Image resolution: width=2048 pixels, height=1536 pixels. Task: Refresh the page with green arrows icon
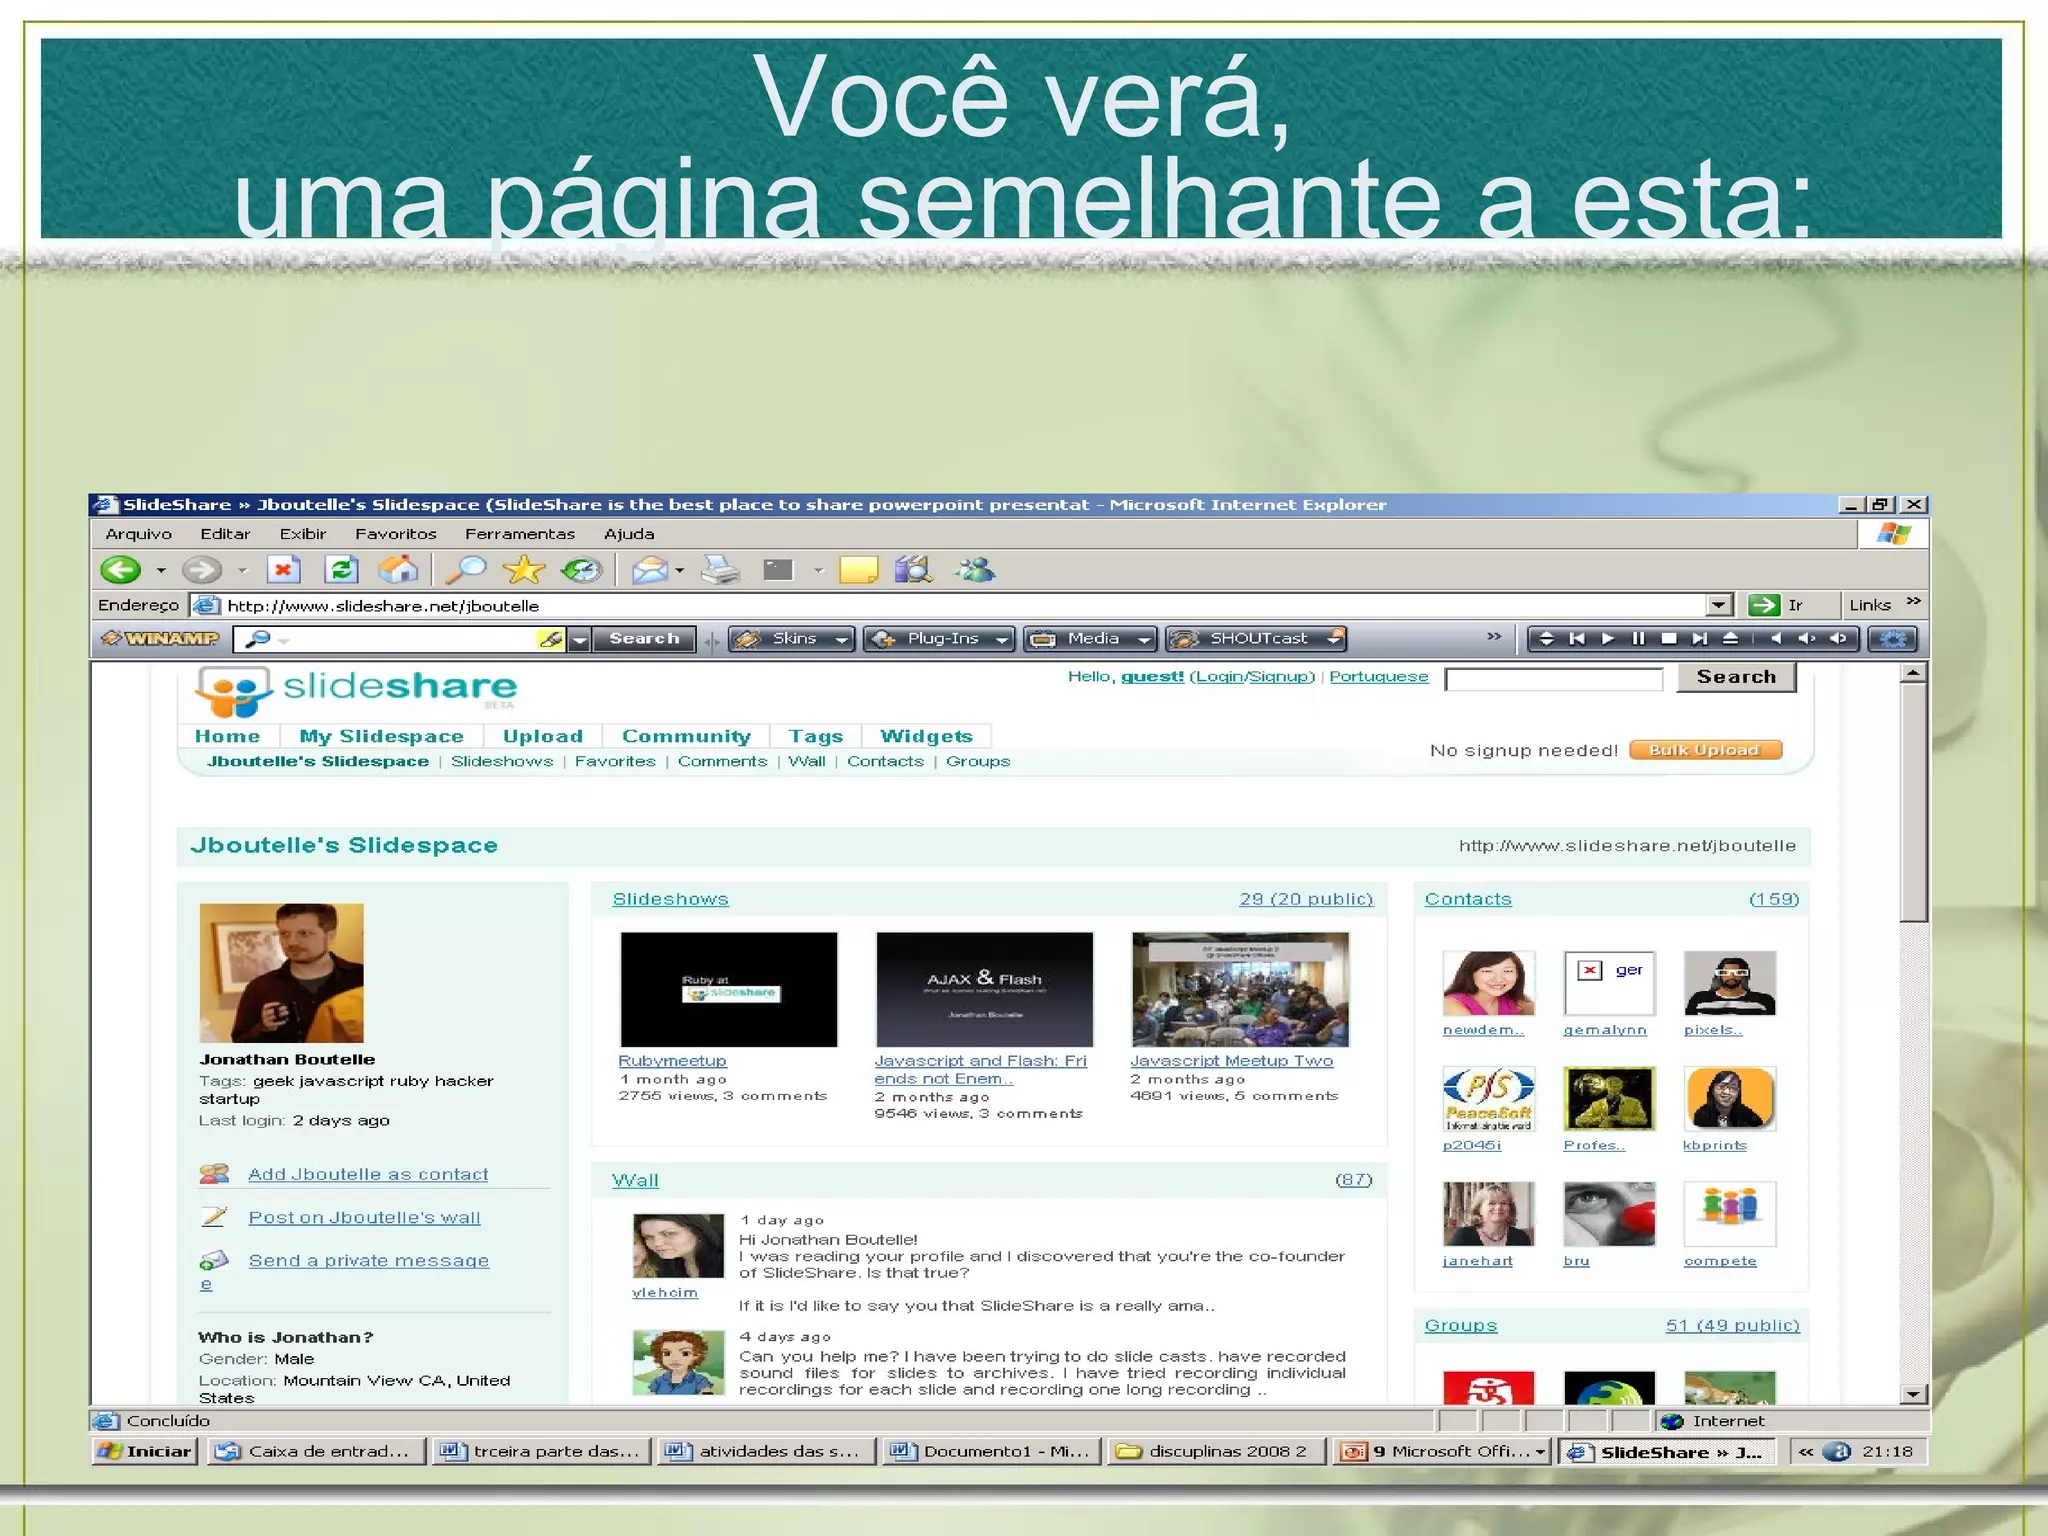tap(341, 570)
